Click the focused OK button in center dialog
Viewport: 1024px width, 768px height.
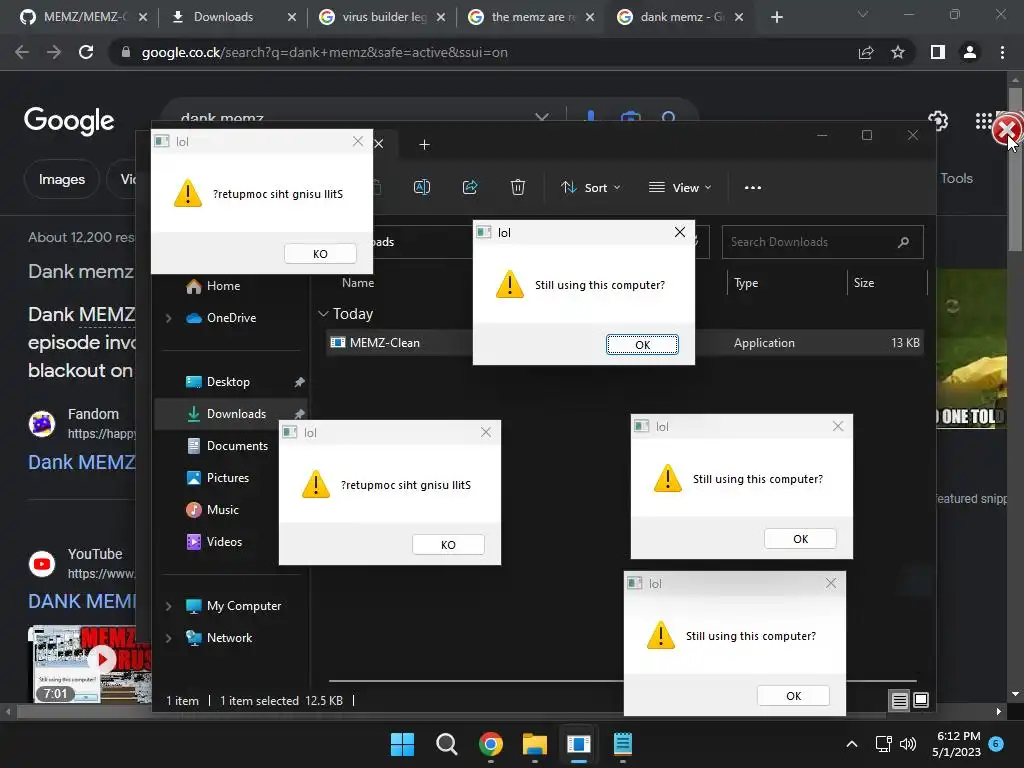click(642, 345)
